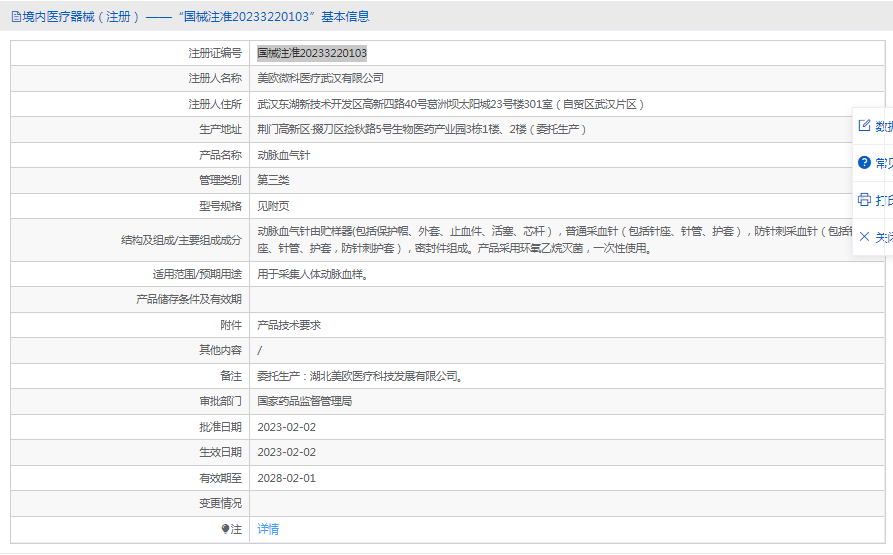Click the 适用范围/预期用途 row label
The width and height of the screenshot is (893, 555).
pyautogui.click(x=197, y=274)
